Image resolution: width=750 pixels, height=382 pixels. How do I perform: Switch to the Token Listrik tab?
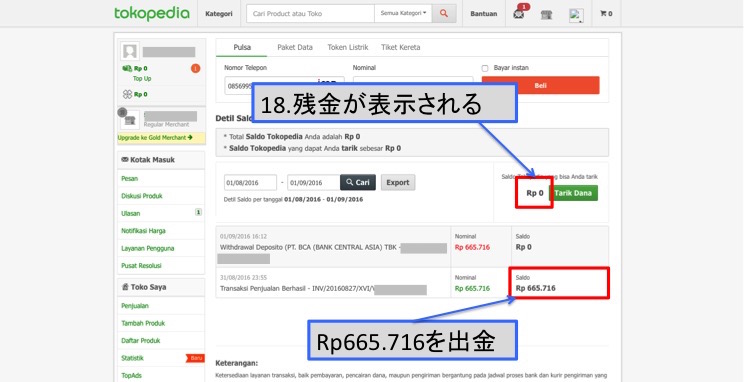[348, 47]
